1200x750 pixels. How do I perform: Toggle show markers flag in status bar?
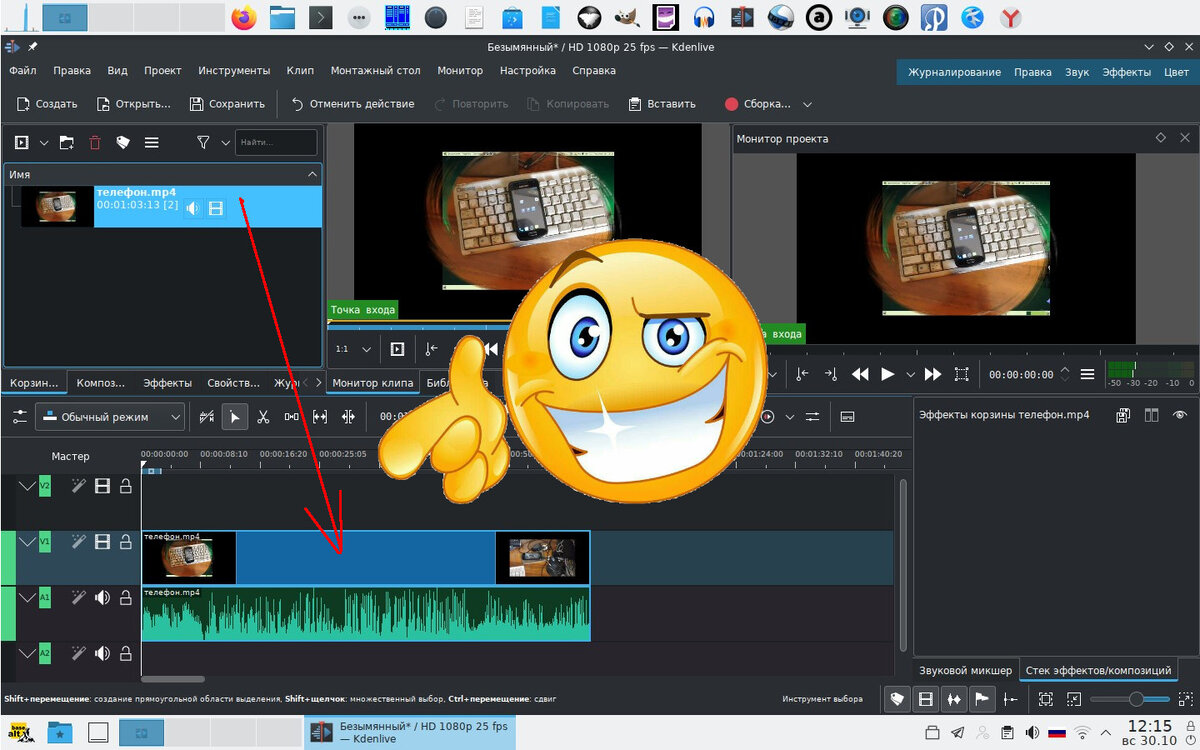982,700
